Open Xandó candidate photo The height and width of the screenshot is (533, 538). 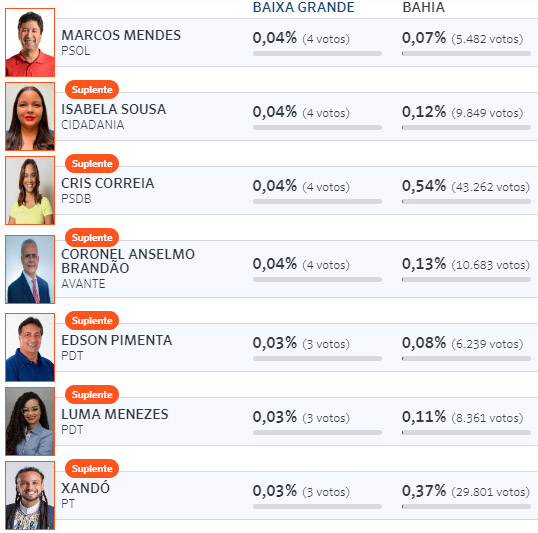[x=30, y=496]
